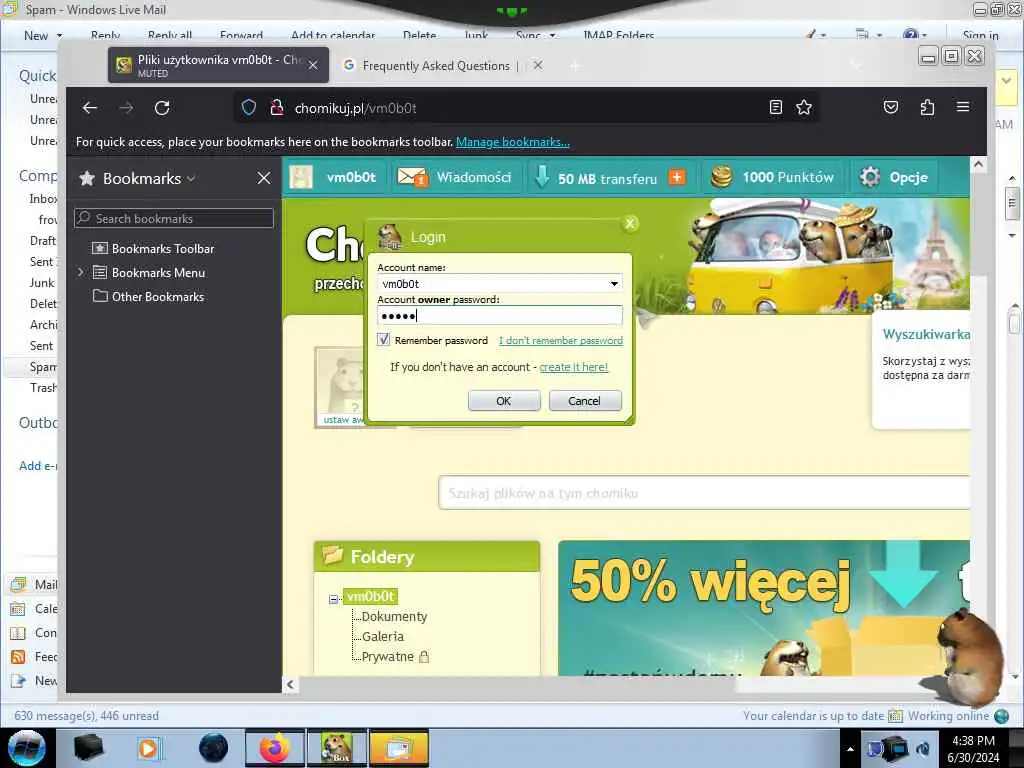Open the New dropdown arrow in Live Mail
Screen dimensions: 1024x768
pyautogui.click(x=59, y=35)
